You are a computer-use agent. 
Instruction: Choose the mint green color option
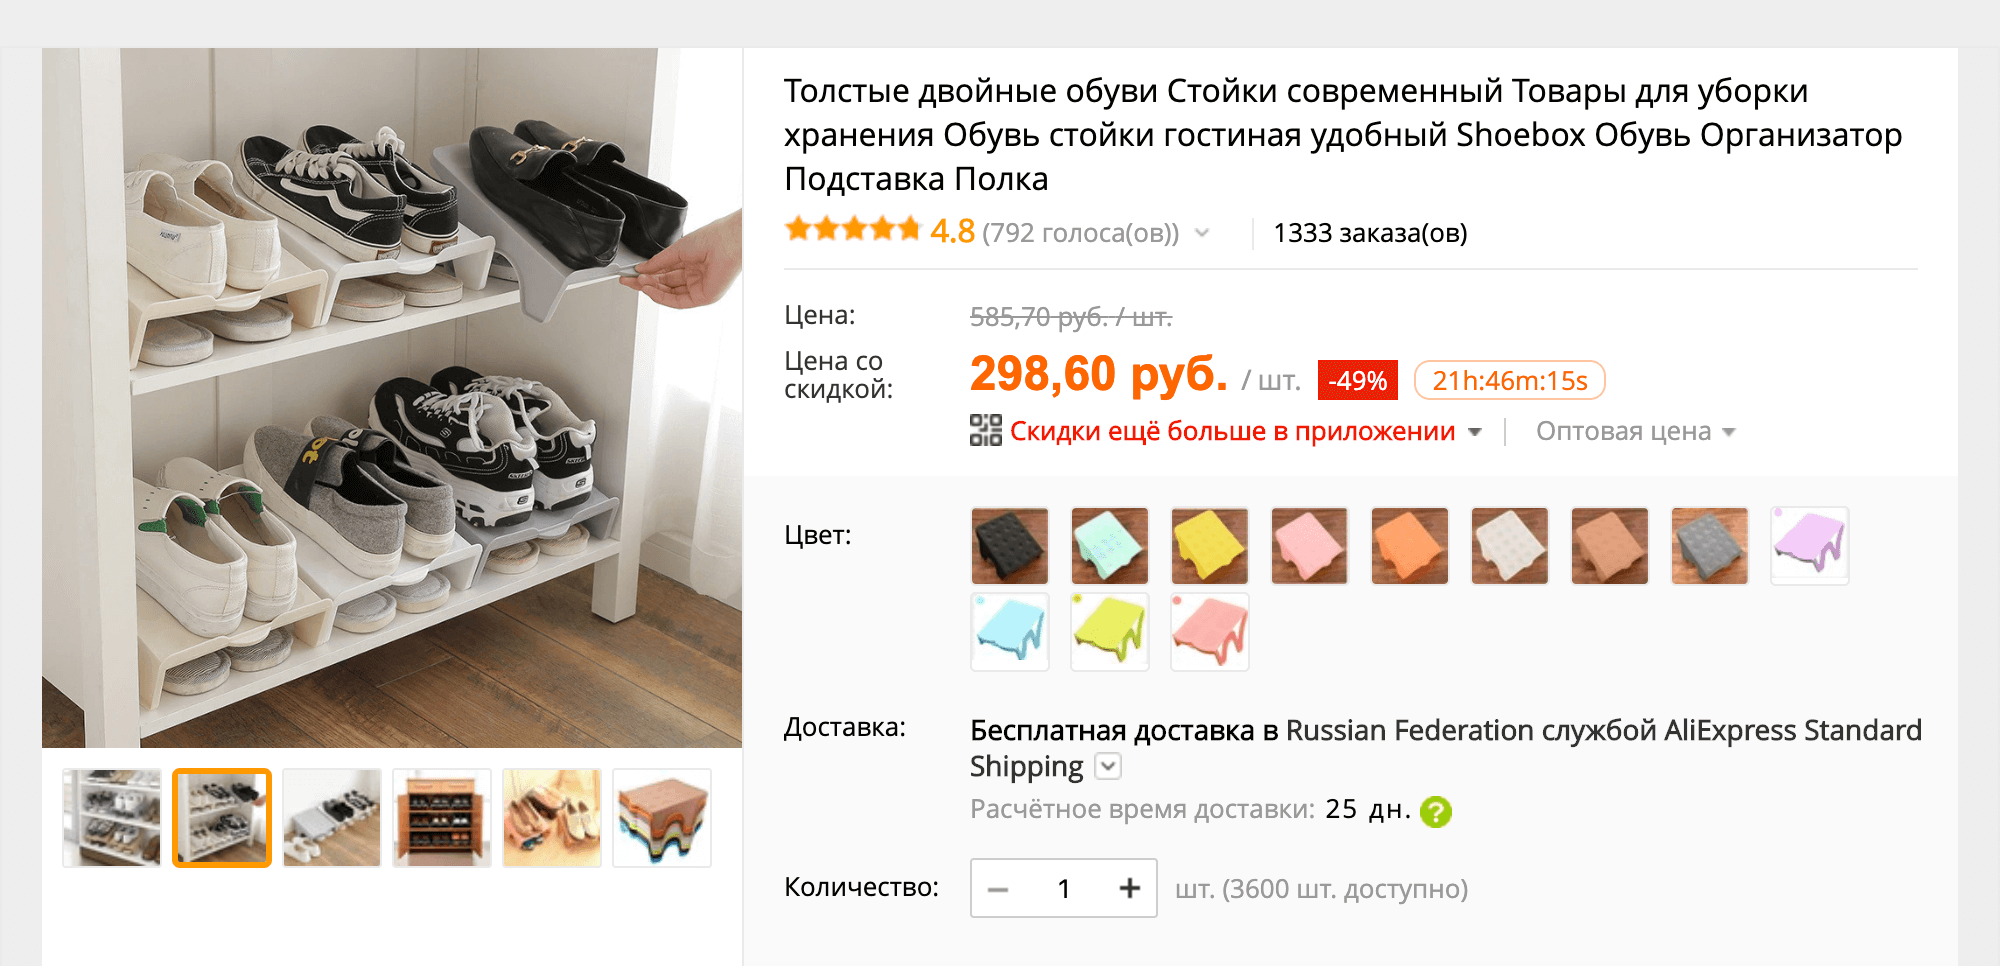pos(1110,546)
